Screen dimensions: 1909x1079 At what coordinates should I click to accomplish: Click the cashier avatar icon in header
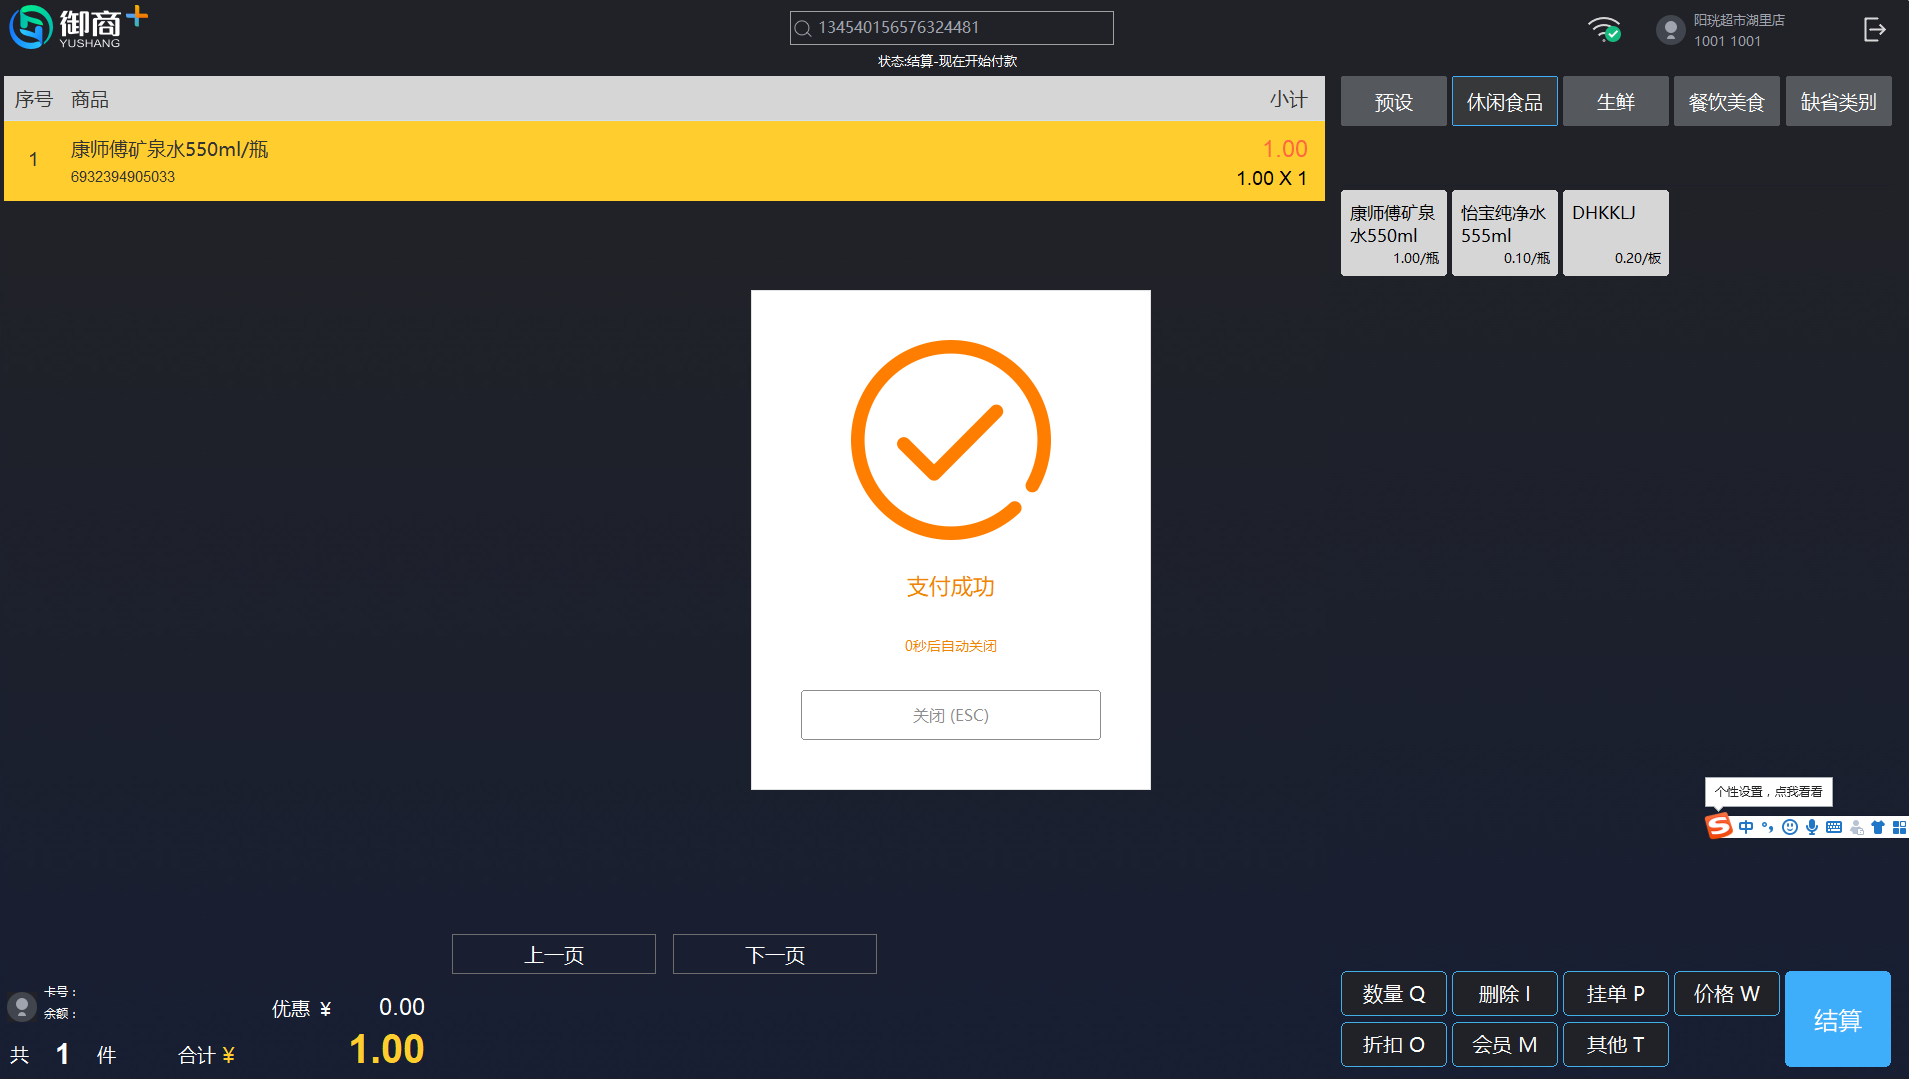[x=1670, y=30]
